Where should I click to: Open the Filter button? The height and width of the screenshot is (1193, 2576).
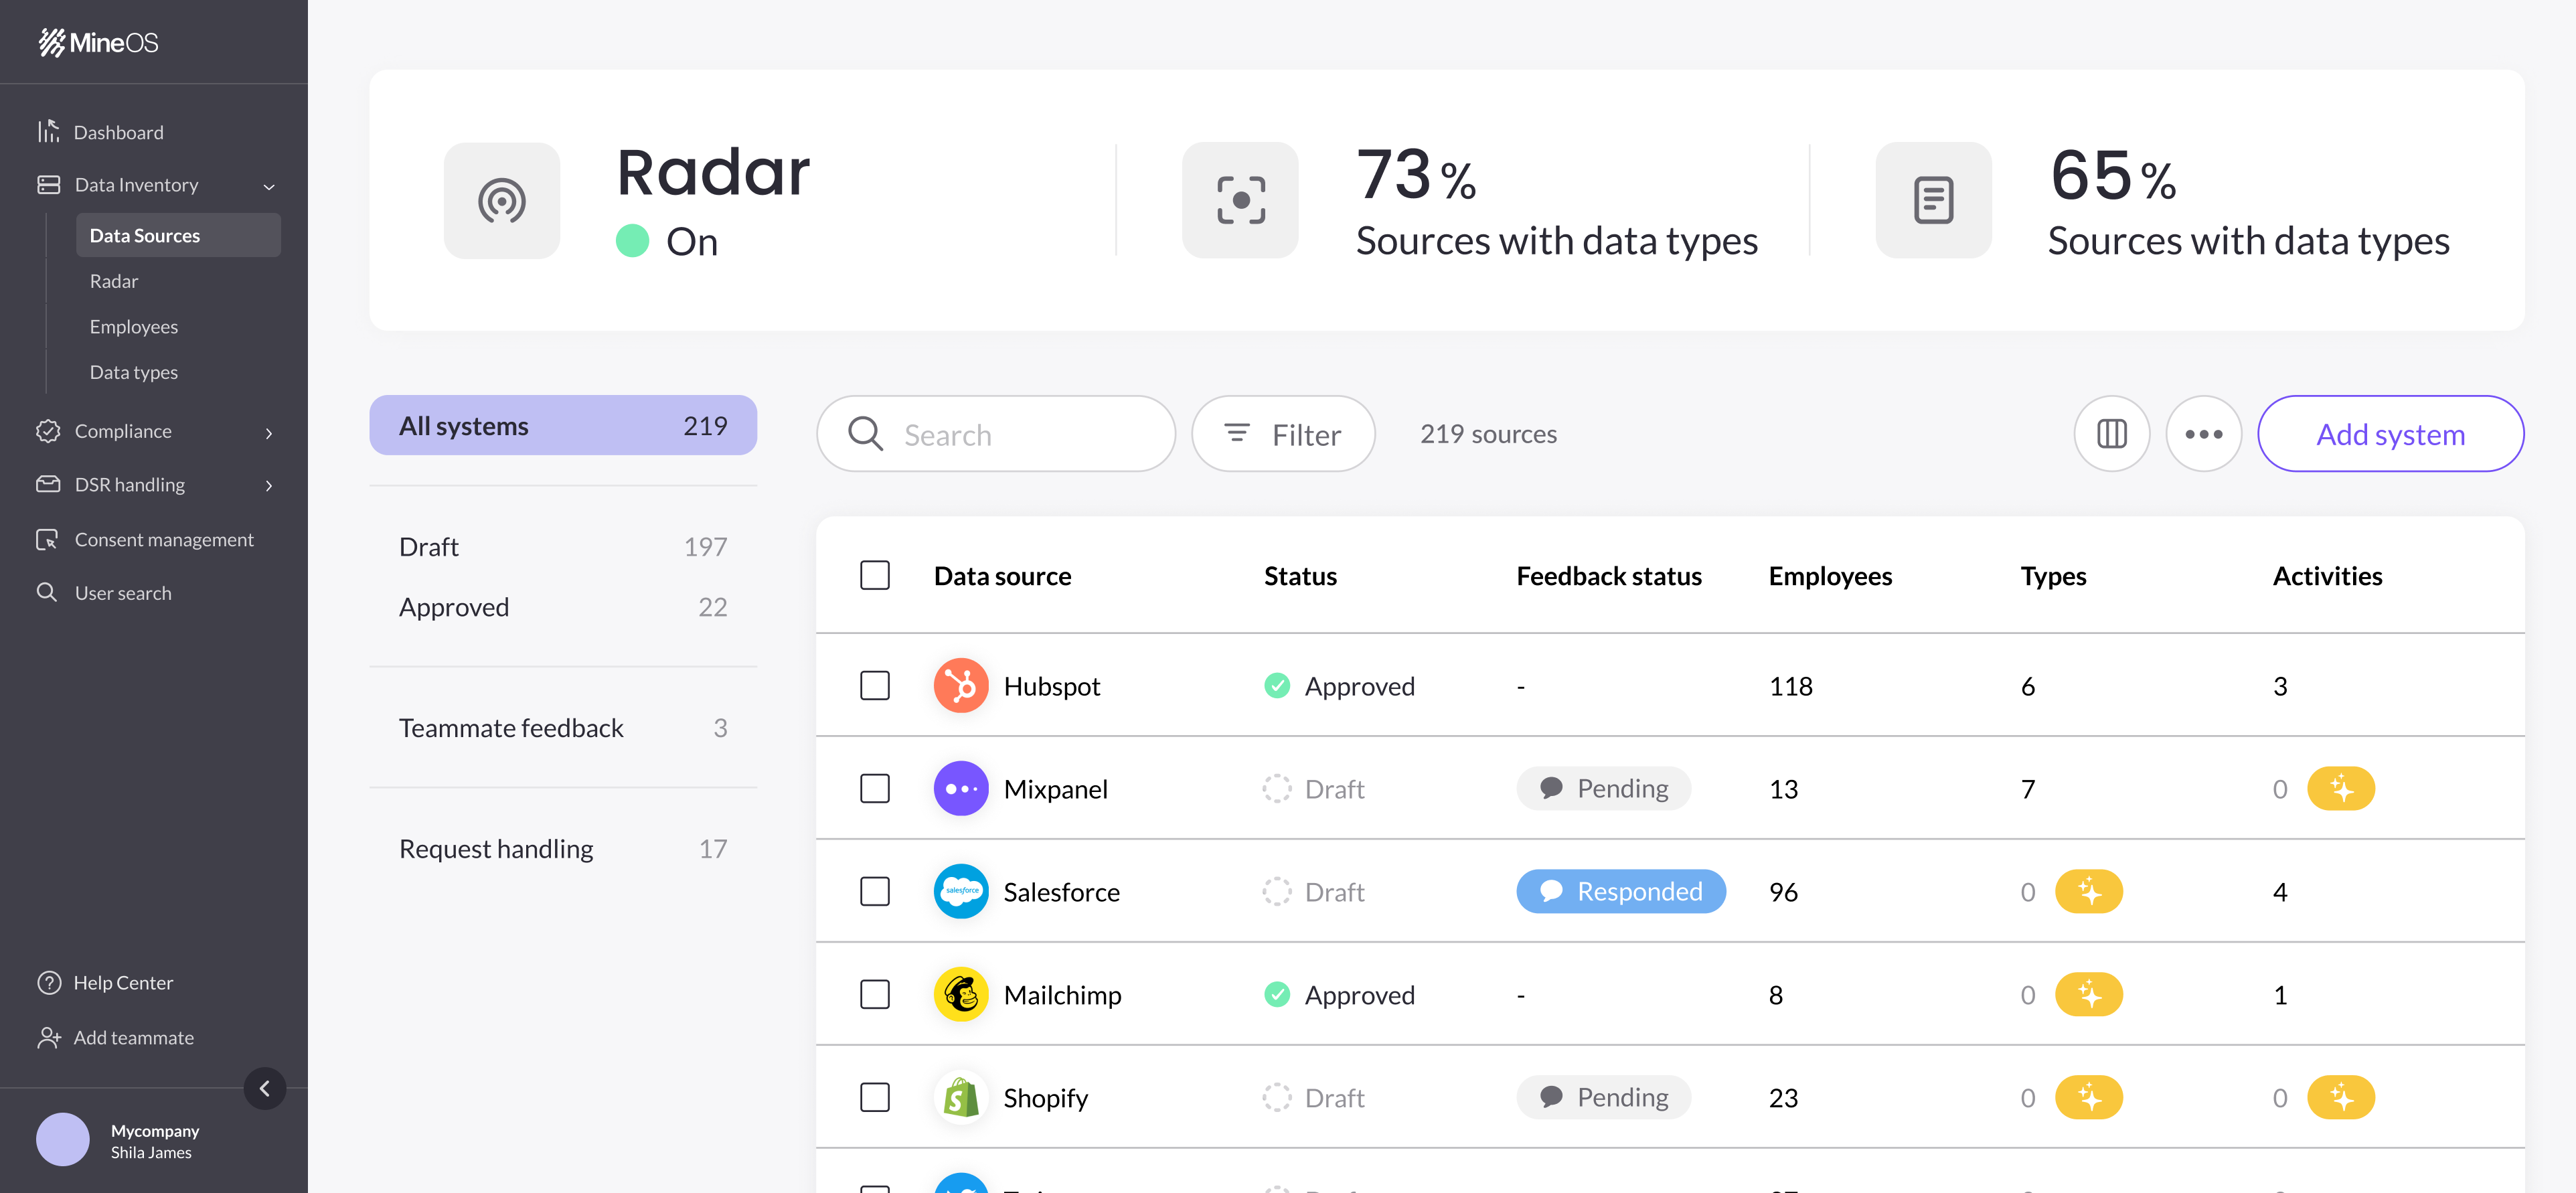[1283, 434]
